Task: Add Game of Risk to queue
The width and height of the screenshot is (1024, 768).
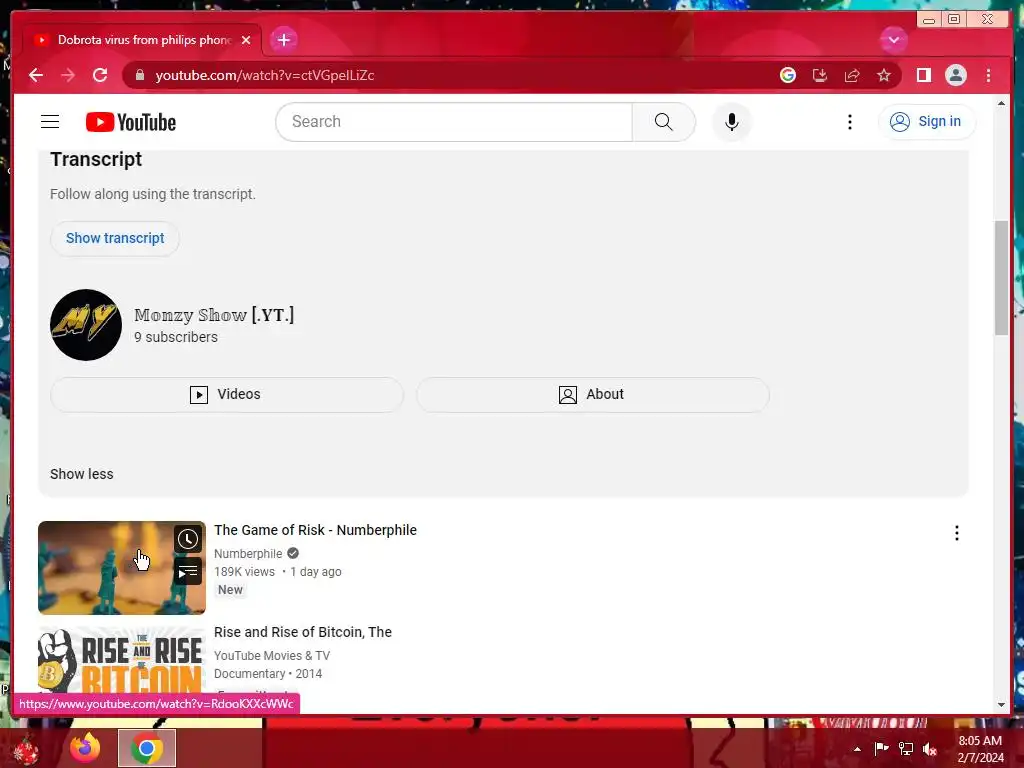Action: [x=187, y=572]
